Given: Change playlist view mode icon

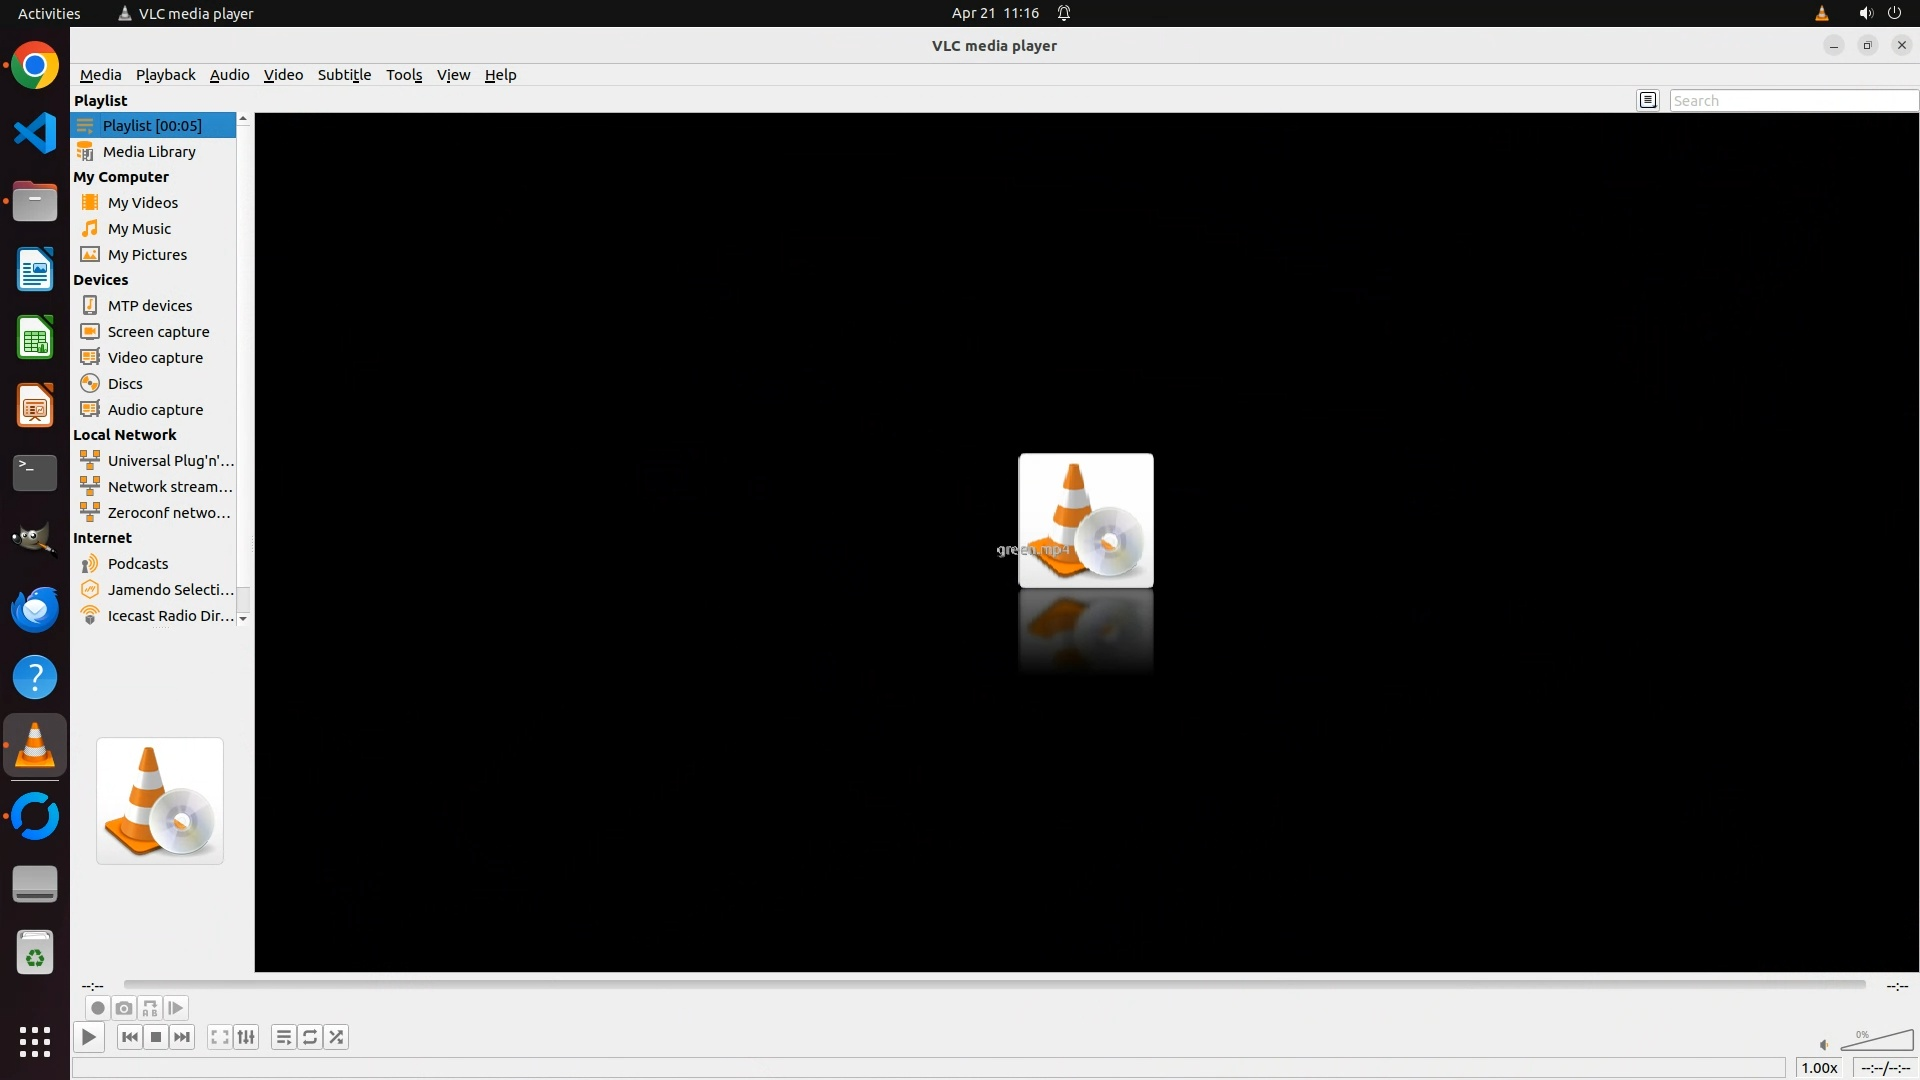Looking at the screenshot, I should (x=1648, y=100).
